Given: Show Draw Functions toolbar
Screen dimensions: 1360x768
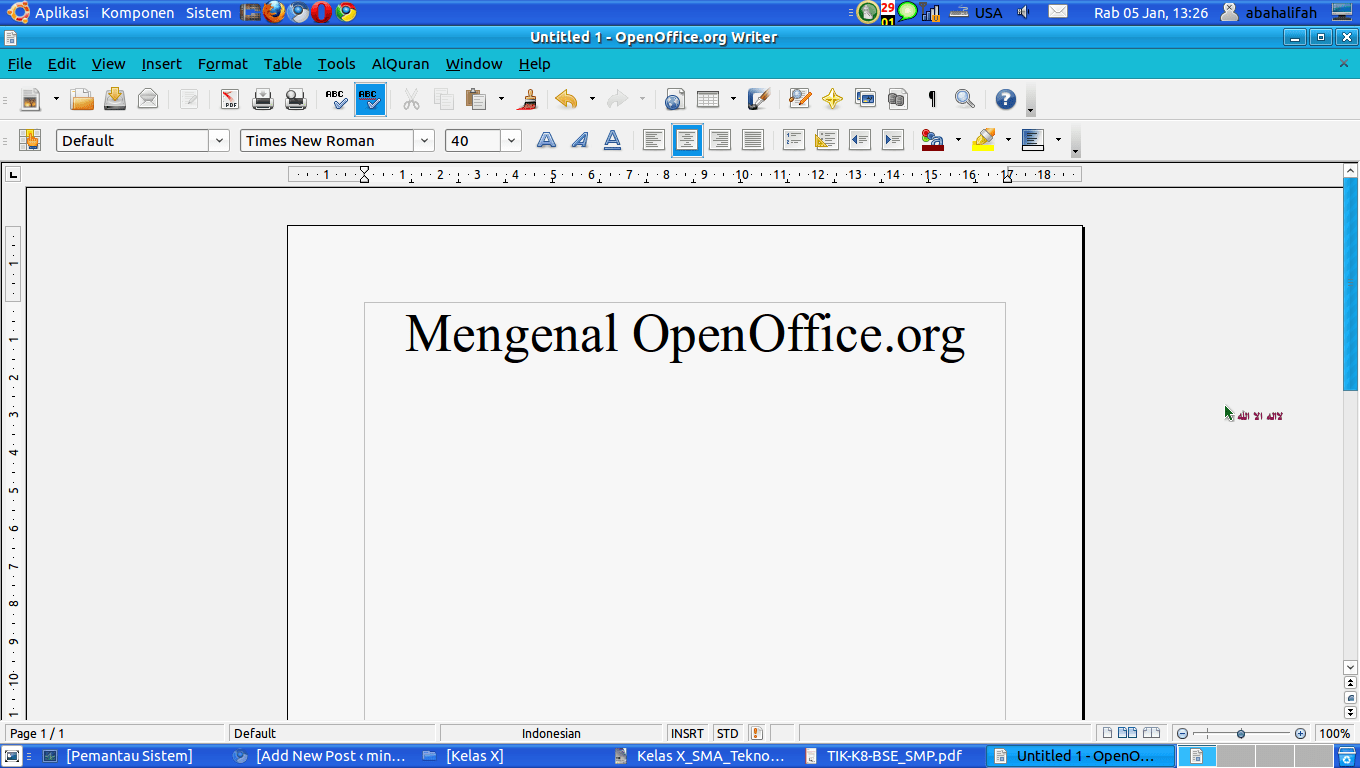Looking at the screenshot, I should (x=759, y=99).
